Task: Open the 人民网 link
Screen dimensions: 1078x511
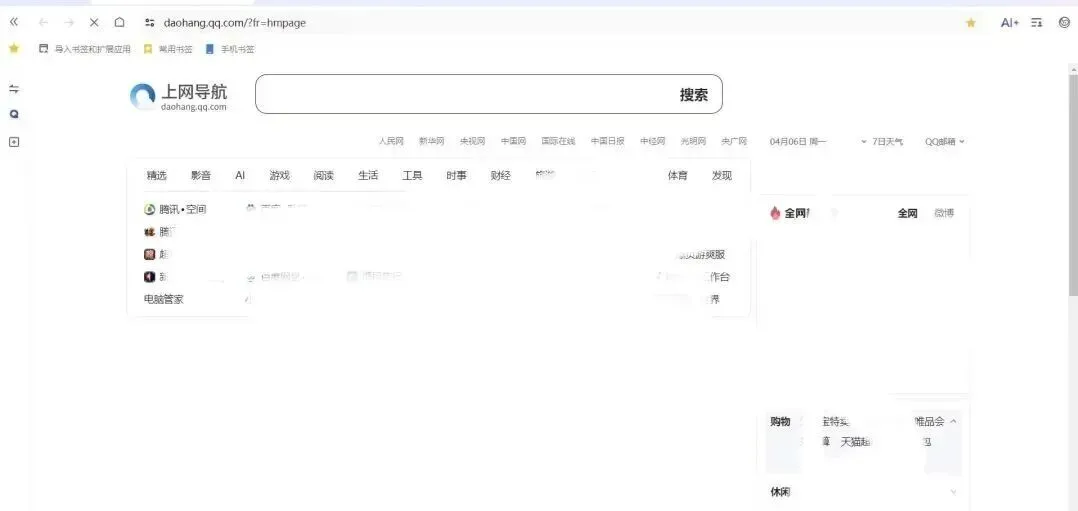Action: click(390, 141)
